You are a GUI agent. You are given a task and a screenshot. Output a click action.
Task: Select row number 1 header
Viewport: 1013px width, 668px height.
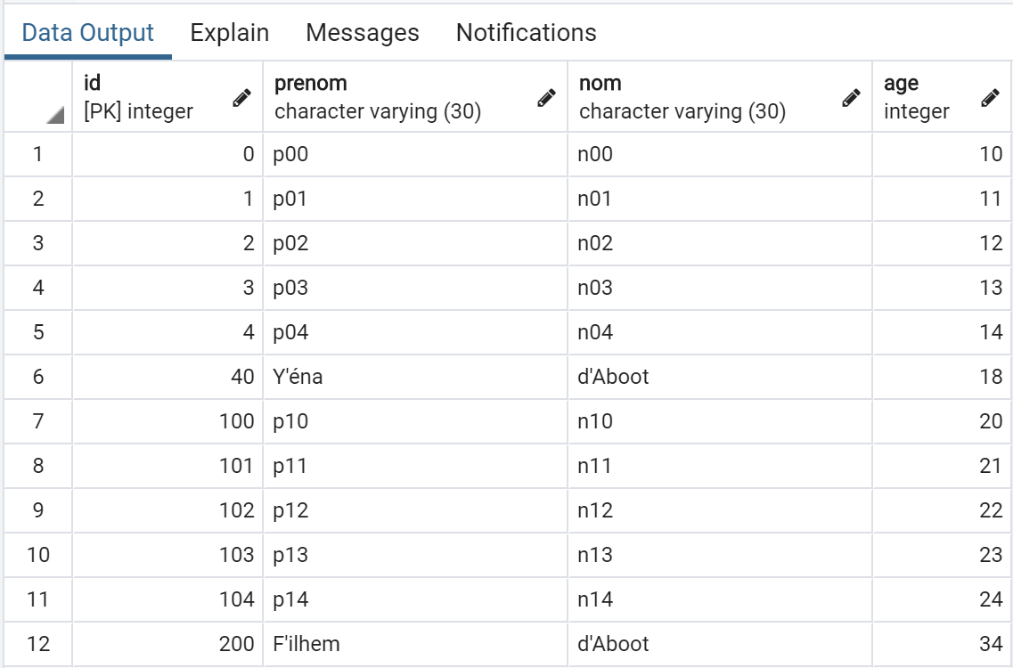pyautogui.click(x=38, y=154)
